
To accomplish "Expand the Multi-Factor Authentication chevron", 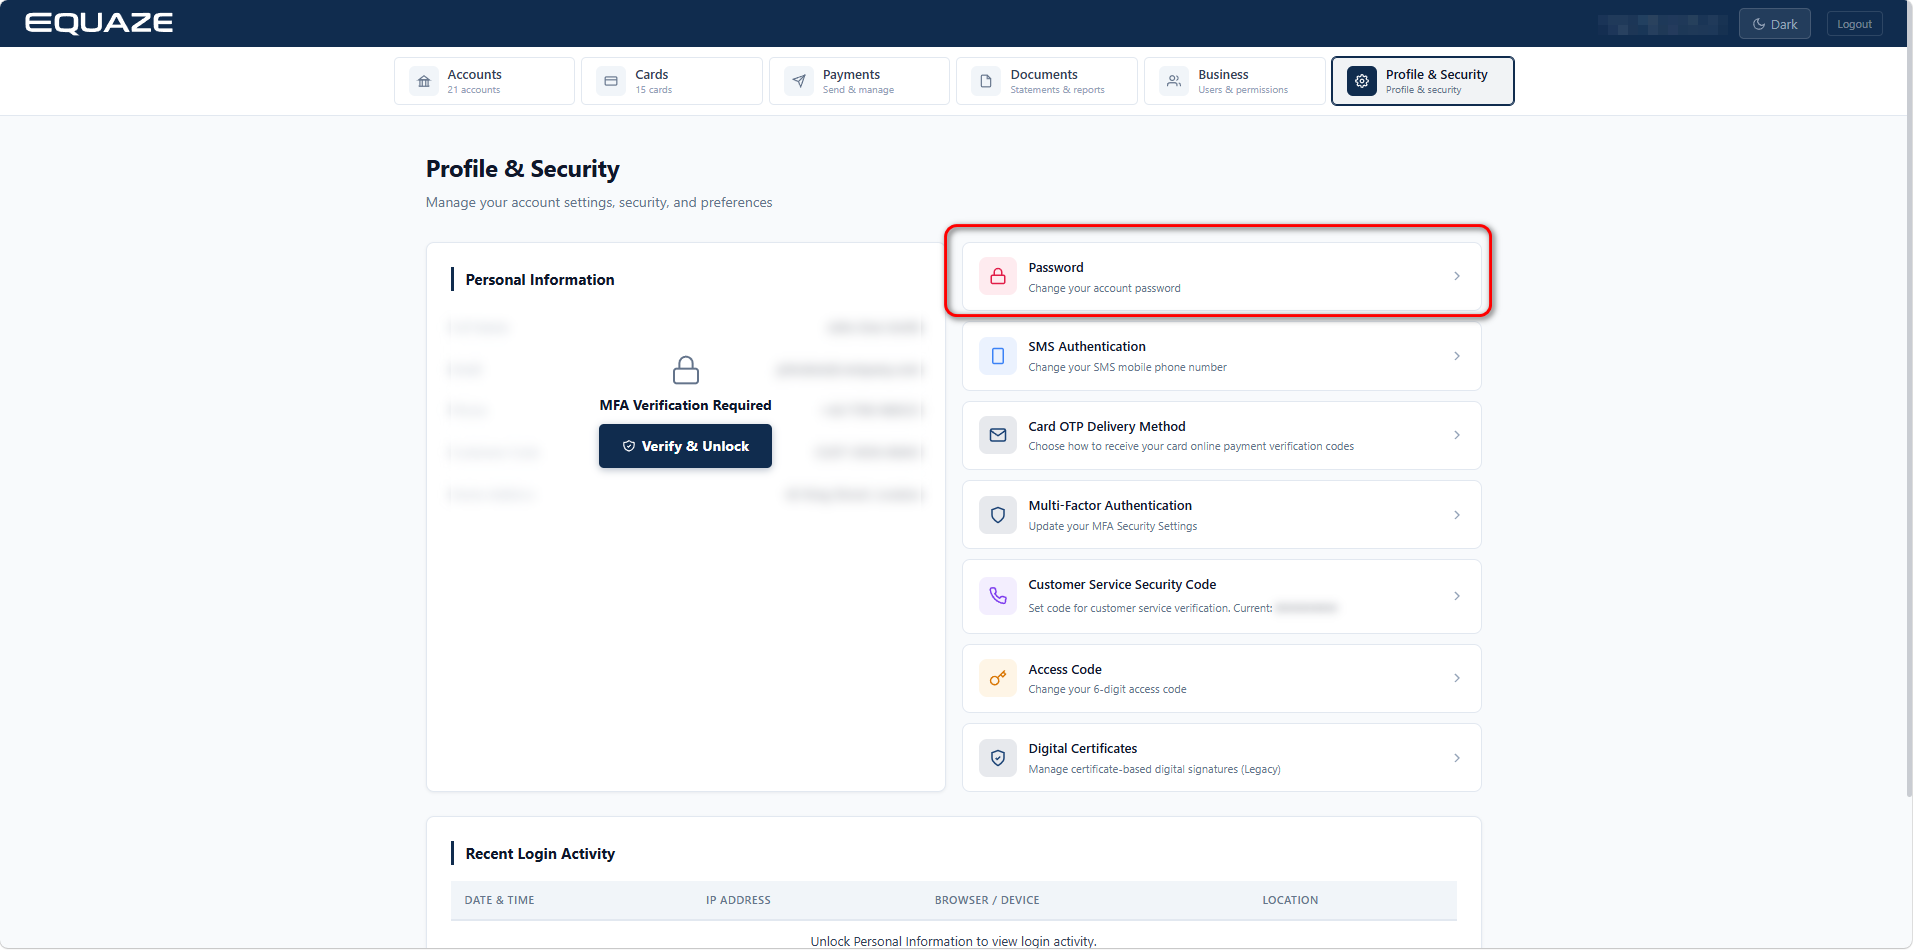I will [1457, 515].
